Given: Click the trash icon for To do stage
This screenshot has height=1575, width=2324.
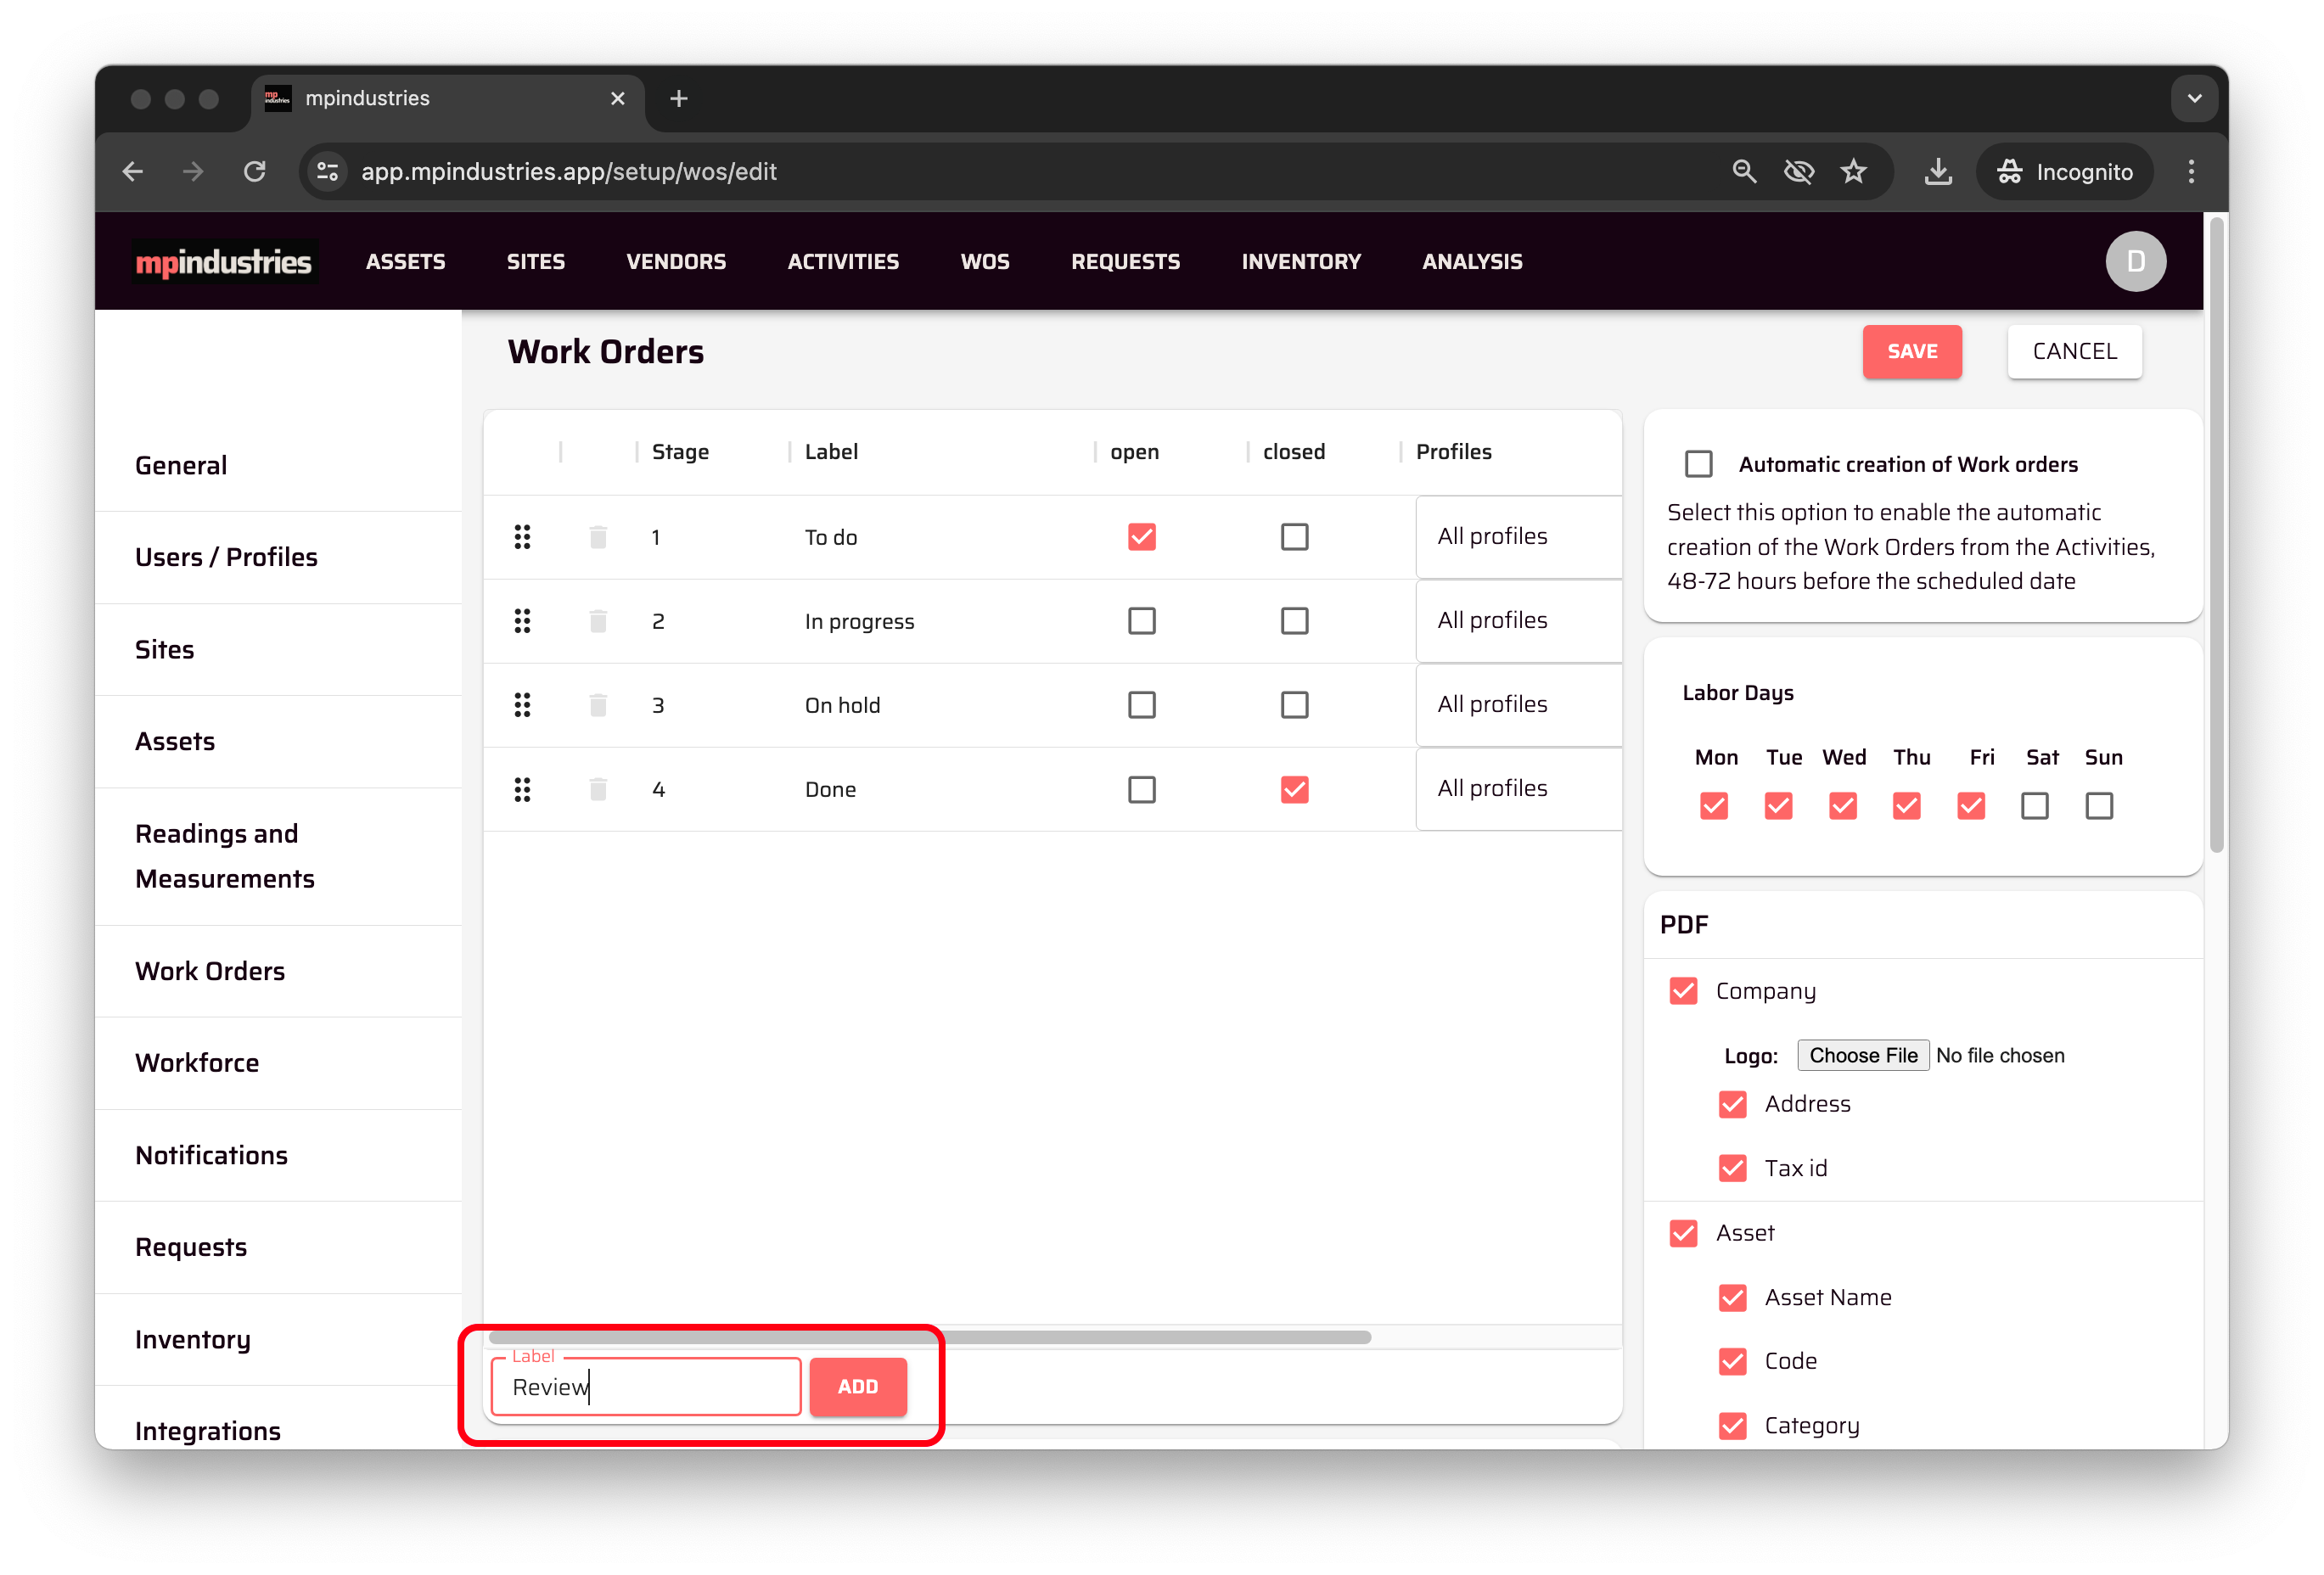Looking at the screenshot, I should 598,537.
